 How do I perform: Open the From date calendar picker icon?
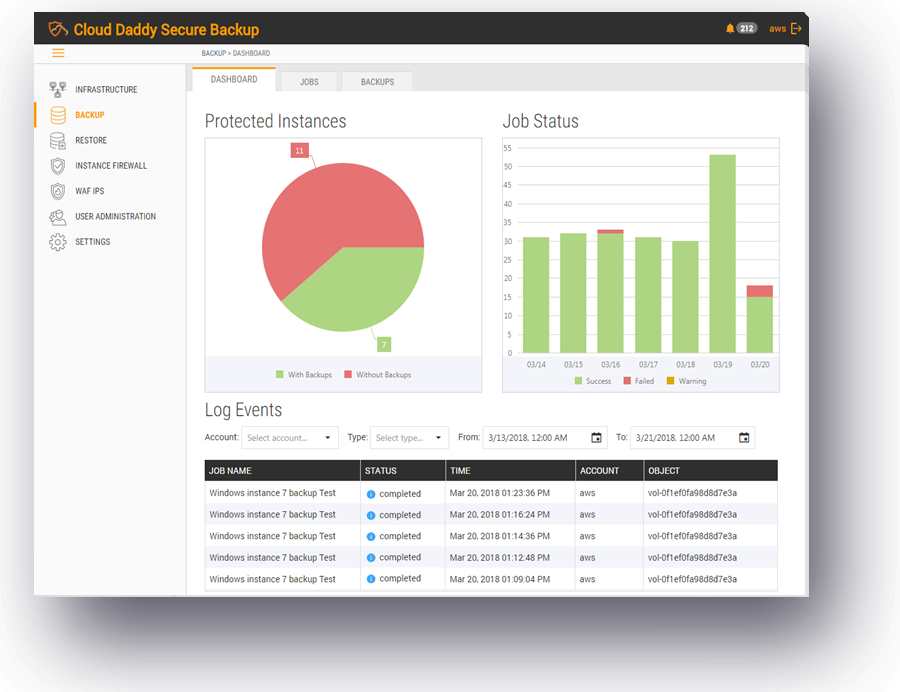tap(596, 438)
